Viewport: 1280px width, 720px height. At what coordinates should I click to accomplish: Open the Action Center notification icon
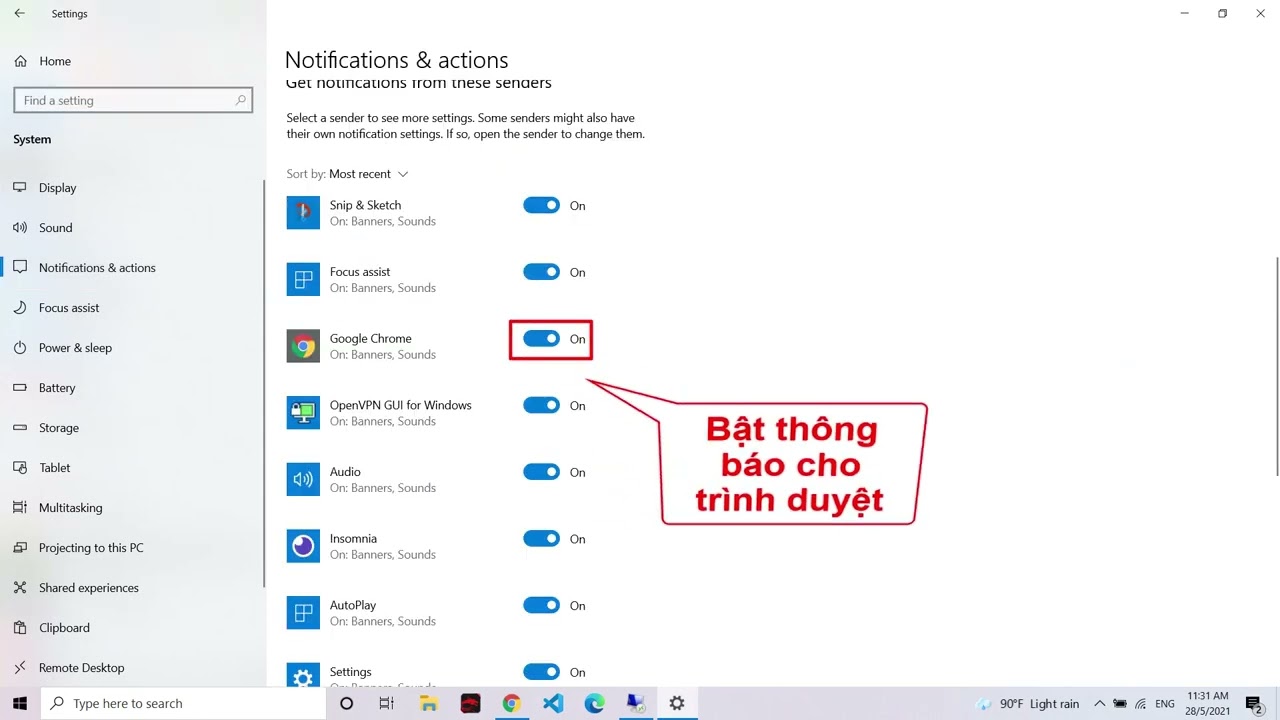click(x=1254, y=704)
